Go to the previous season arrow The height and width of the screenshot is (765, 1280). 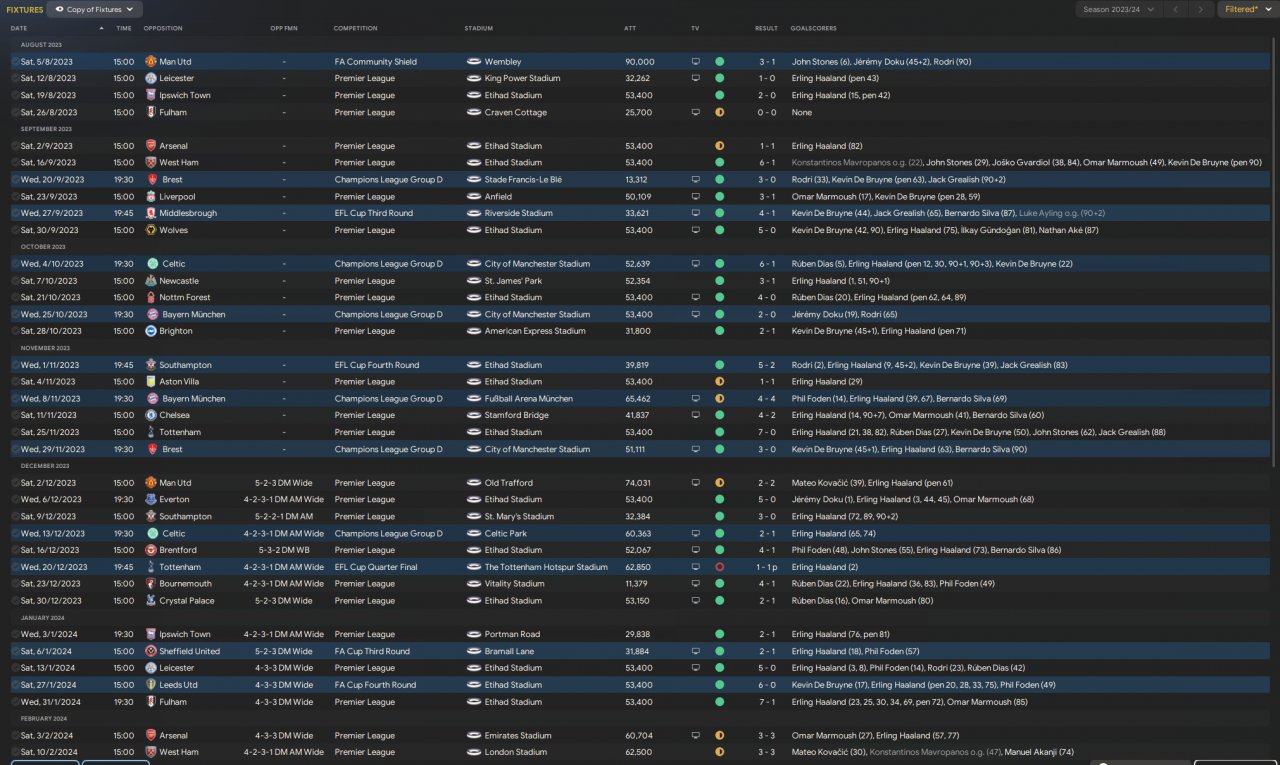[1176, 10]
